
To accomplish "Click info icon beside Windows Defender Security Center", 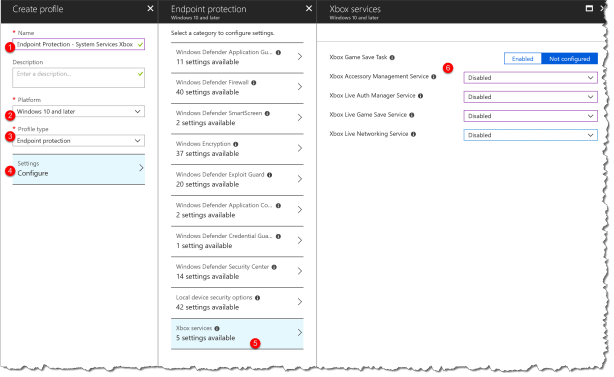I will pyautogui.click(x=274, y=267).
